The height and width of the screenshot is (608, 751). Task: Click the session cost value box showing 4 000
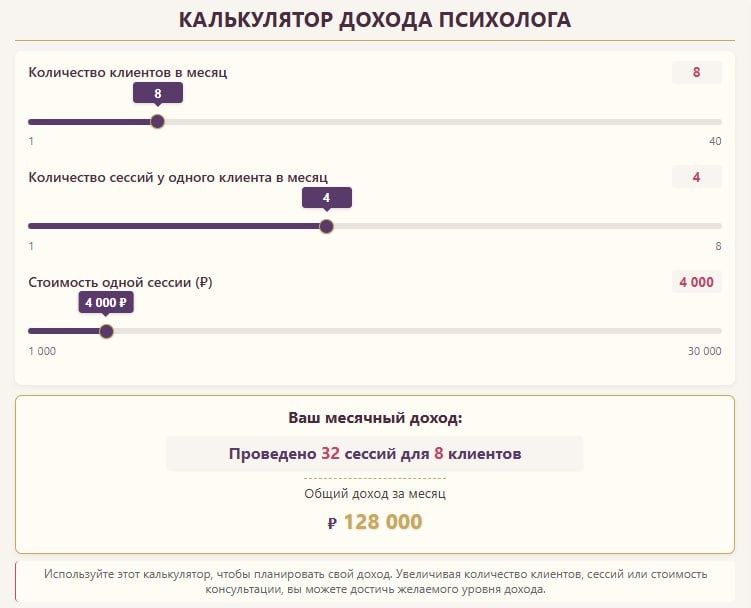(696, 282)
